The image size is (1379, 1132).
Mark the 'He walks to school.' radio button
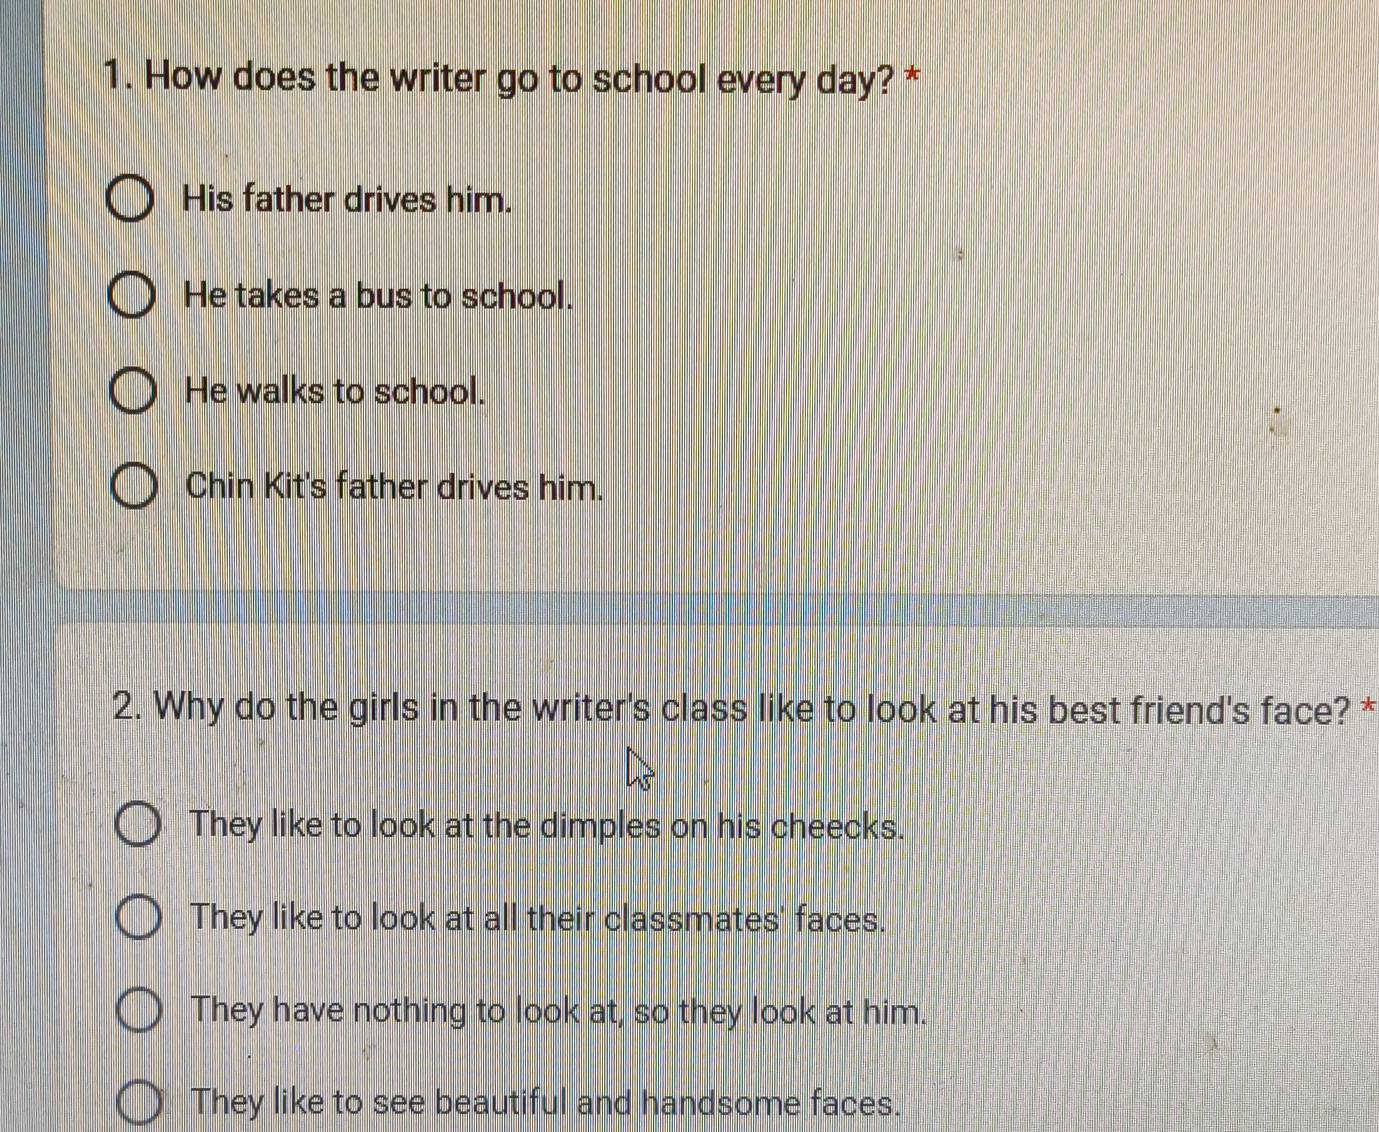point(132,392)
